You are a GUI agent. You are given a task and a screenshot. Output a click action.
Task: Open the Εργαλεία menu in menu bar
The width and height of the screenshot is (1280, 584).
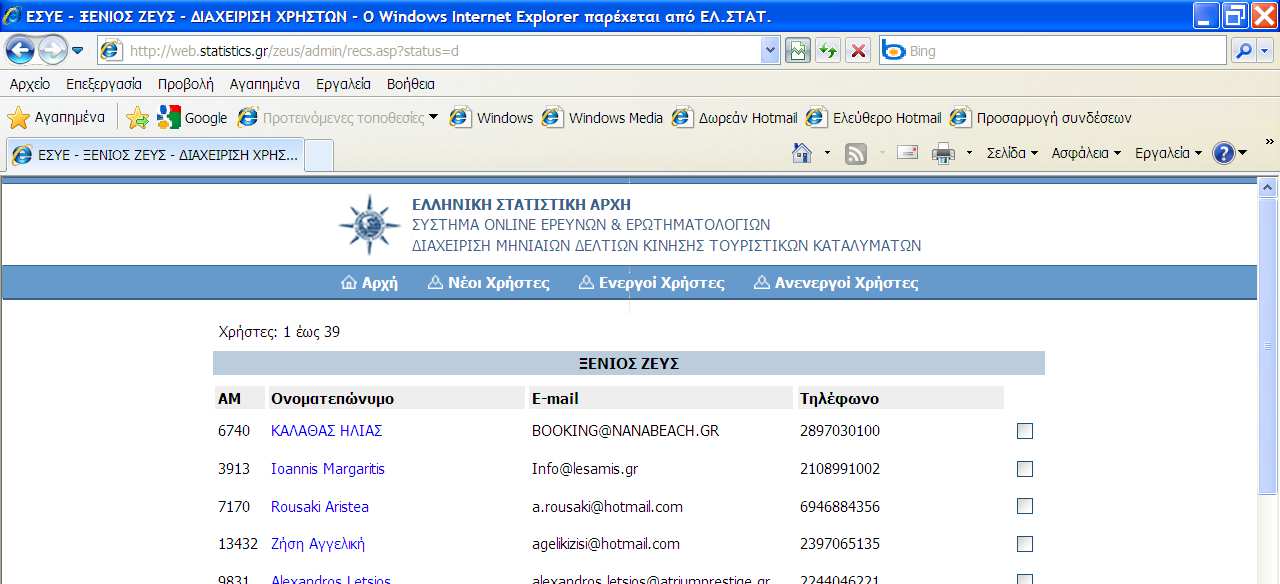click(x=343, y=84)
